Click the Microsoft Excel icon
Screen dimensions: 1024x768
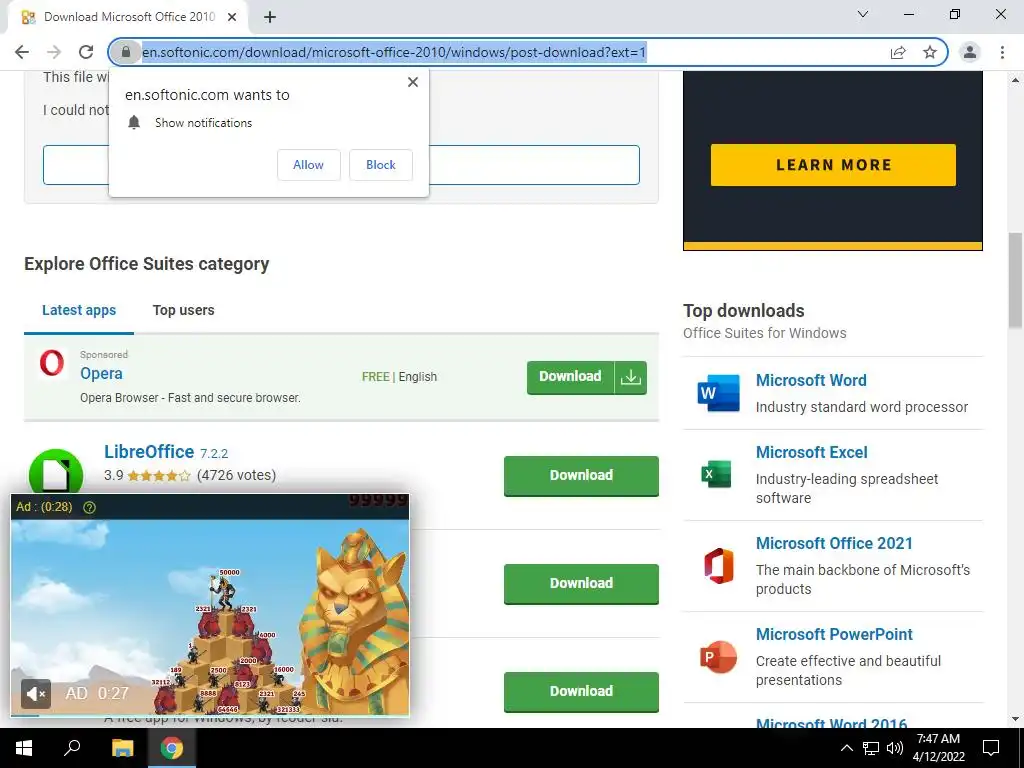pyautogui.click(x=716, y=474)
